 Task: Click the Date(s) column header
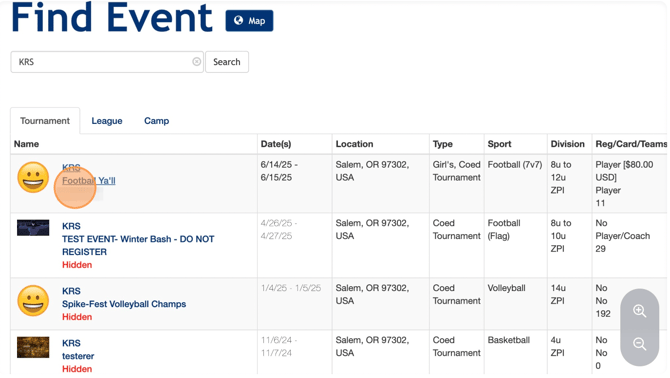point(276,144)
